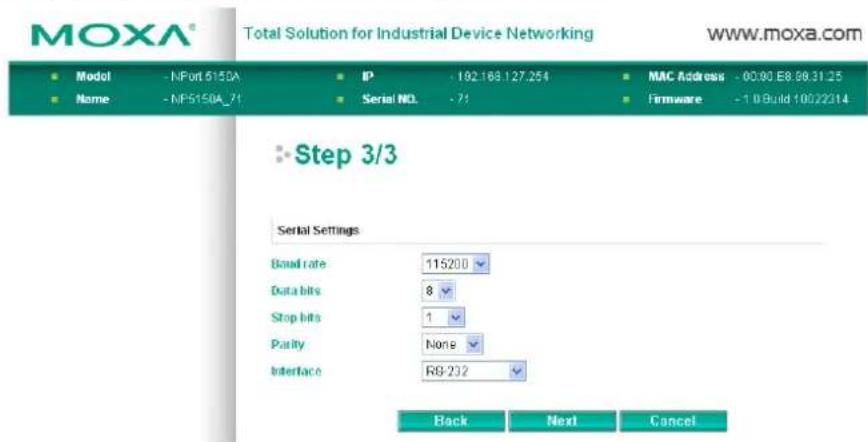Expand the Stop bits dropdown
This screenshot has height=442, width=868.
pyautogui.click(x=443, y=317)
